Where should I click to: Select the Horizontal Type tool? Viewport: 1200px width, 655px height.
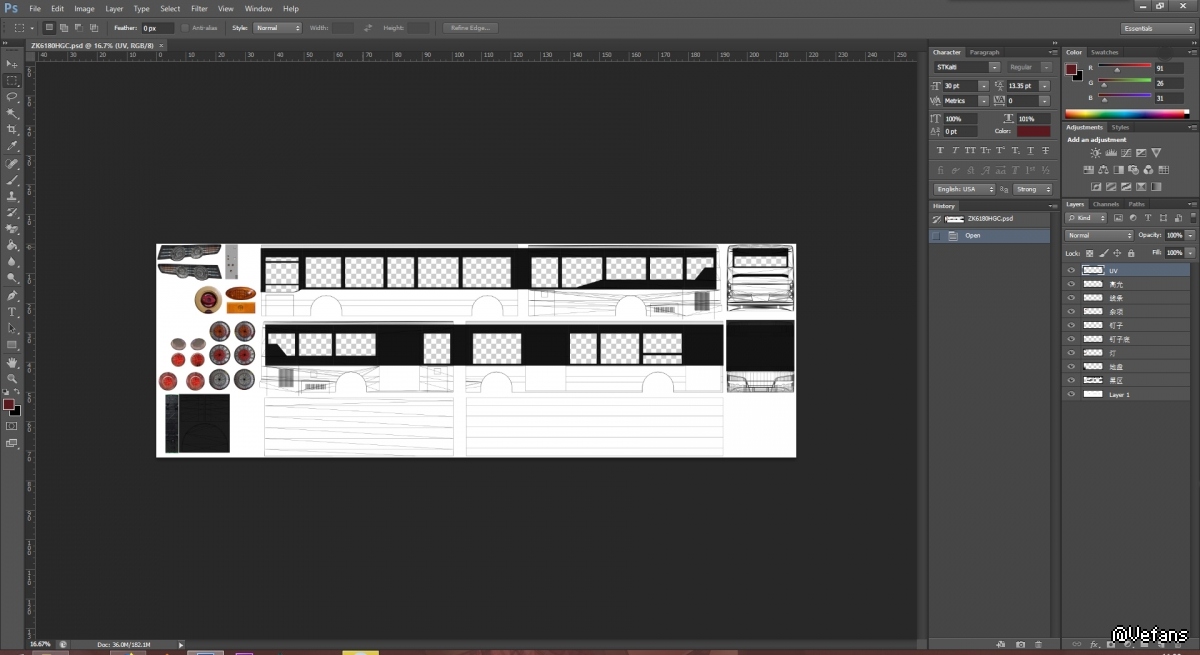click(x=12, y=312)
